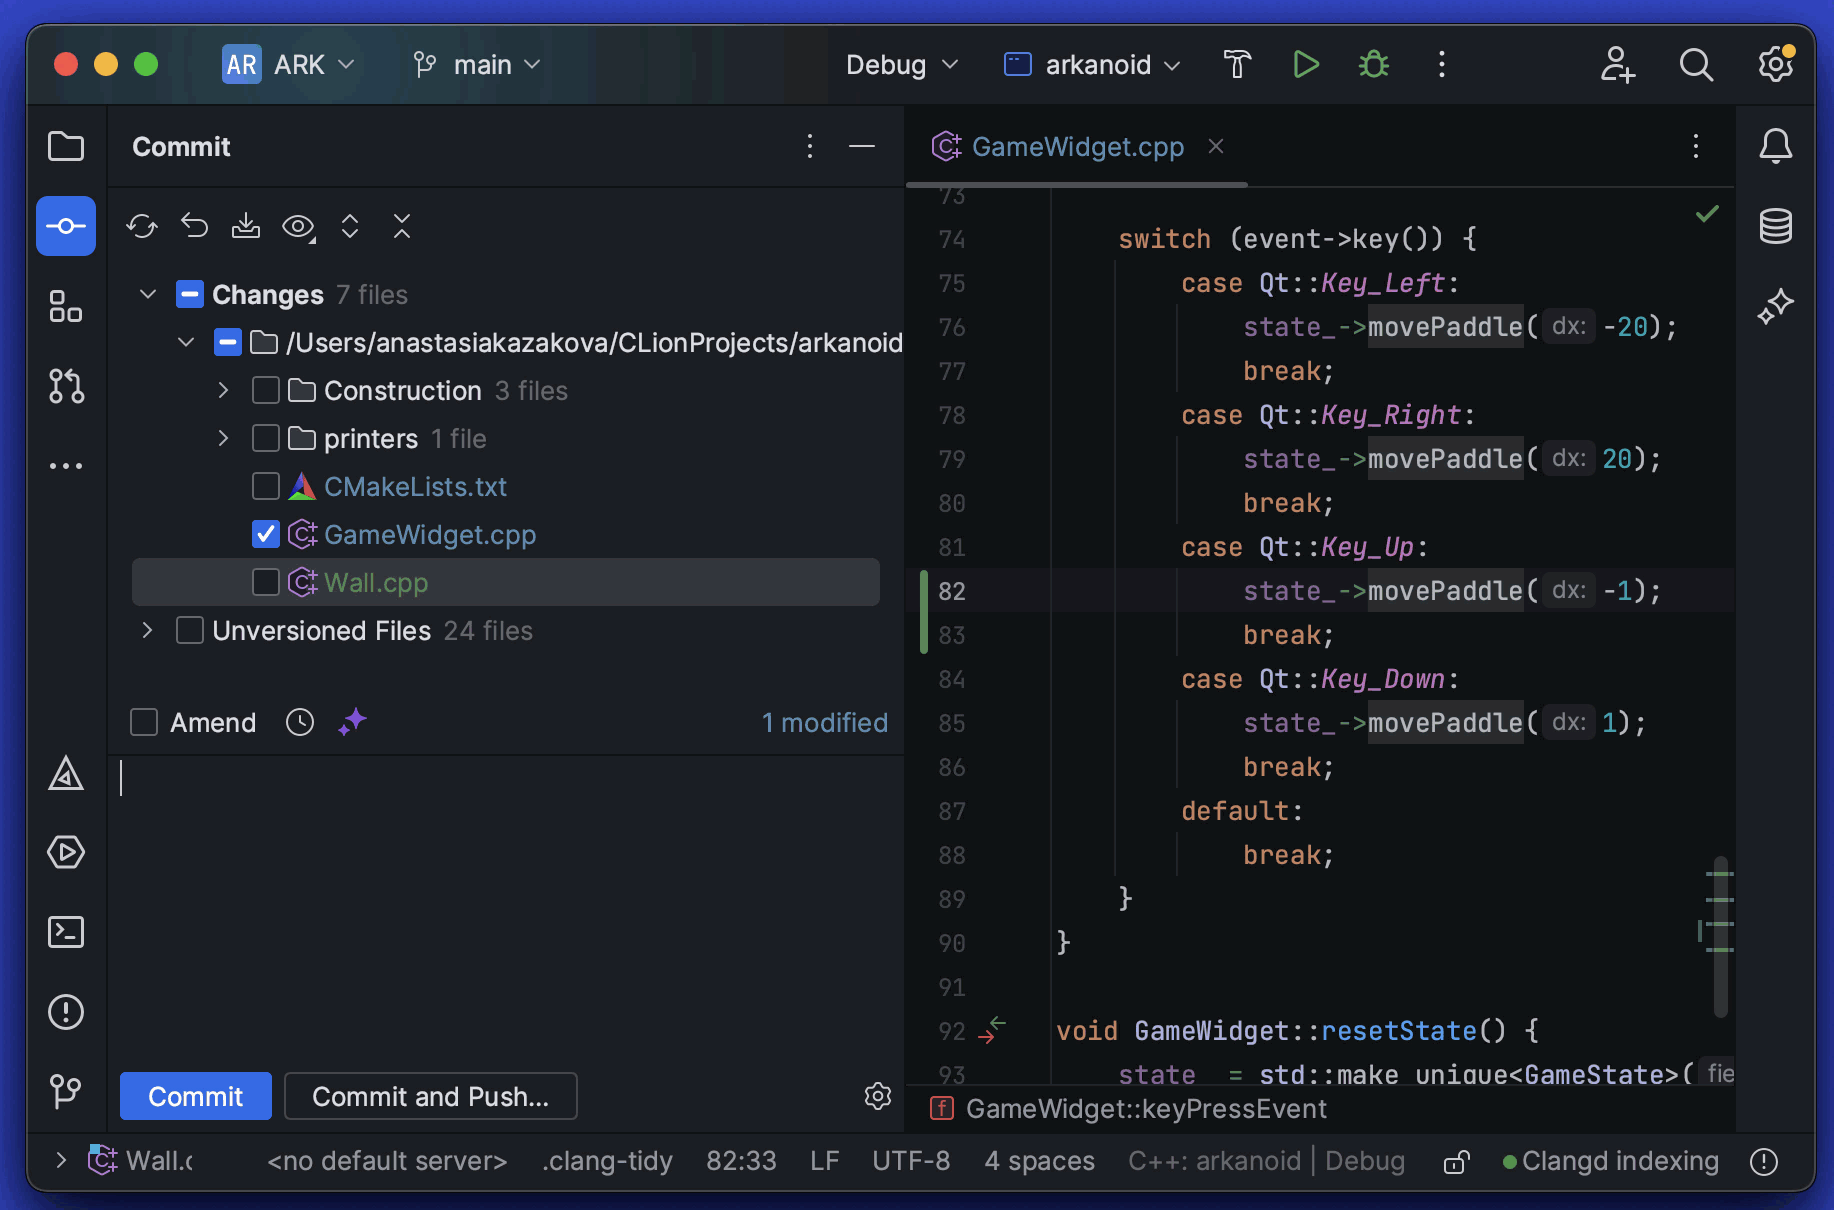Click in the commit message field
This screenshot has height=1210, width=1834.
point(500,900)
